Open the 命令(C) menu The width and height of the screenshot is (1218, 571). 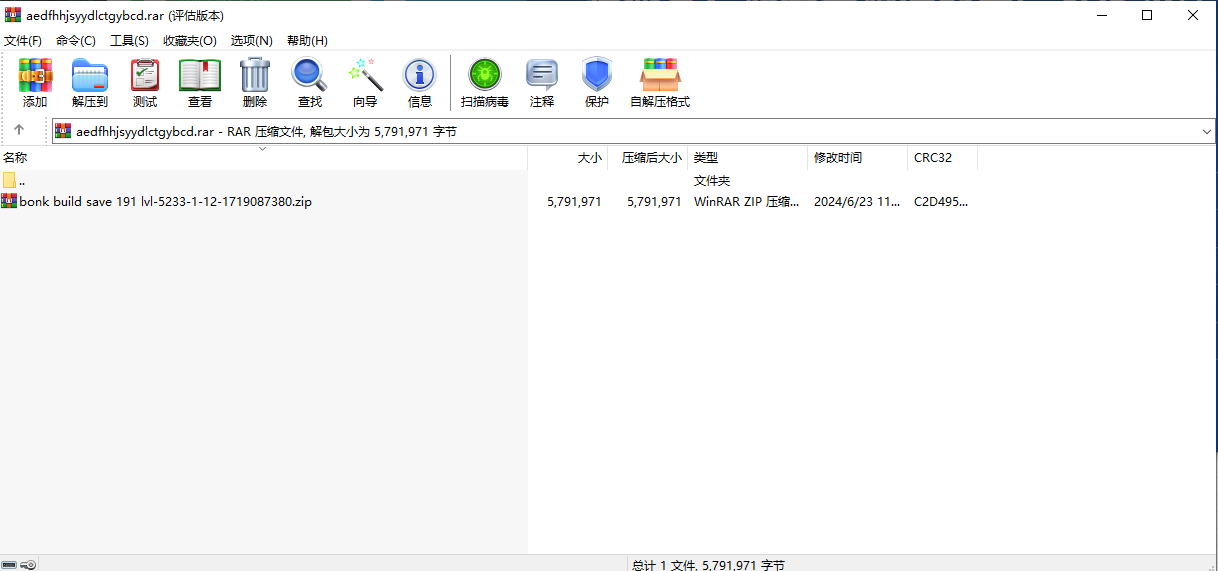point(76,41)
